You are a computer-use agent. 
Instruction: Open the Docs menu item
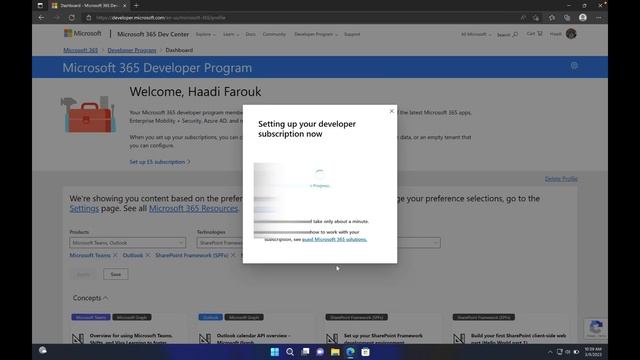[251, 34]
